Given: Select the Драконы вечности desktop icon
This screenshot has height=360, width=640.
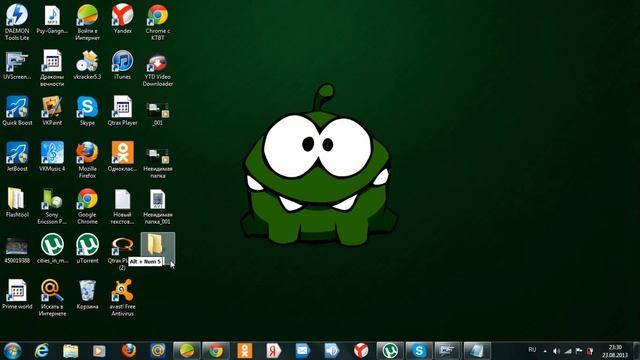Looking at the screenshot, I should [52, 68].
